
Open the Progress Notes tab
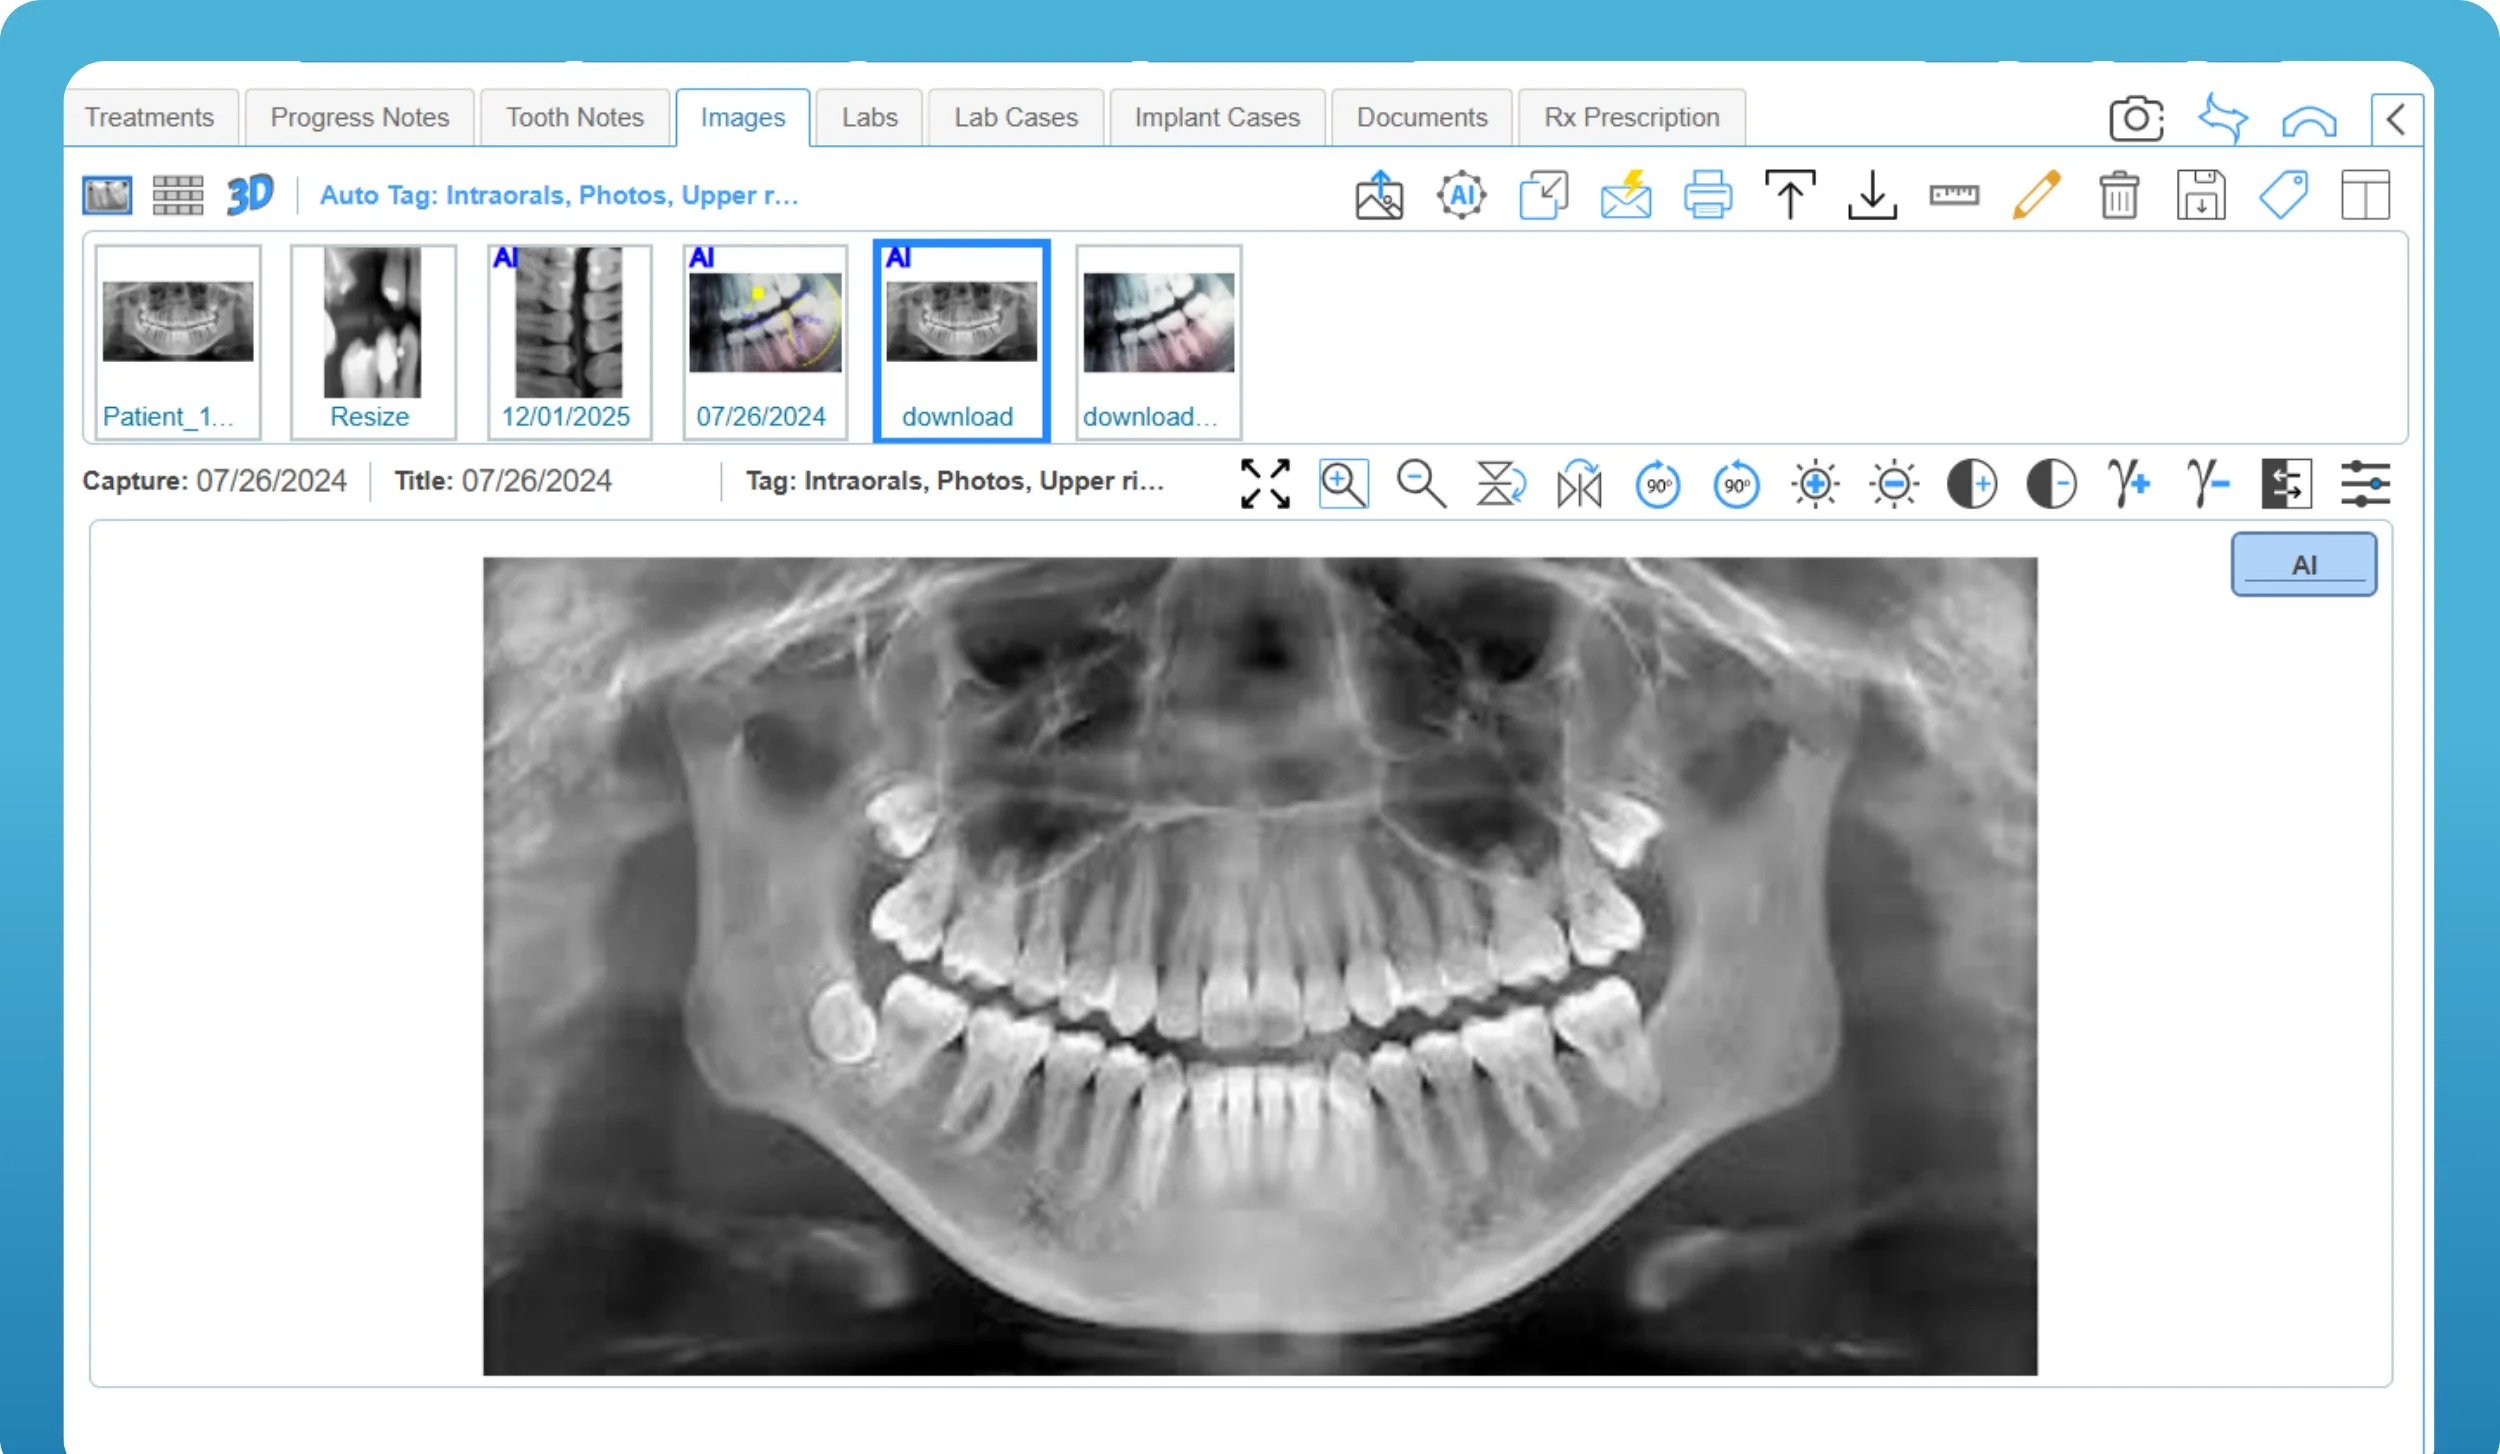point(359,118)
